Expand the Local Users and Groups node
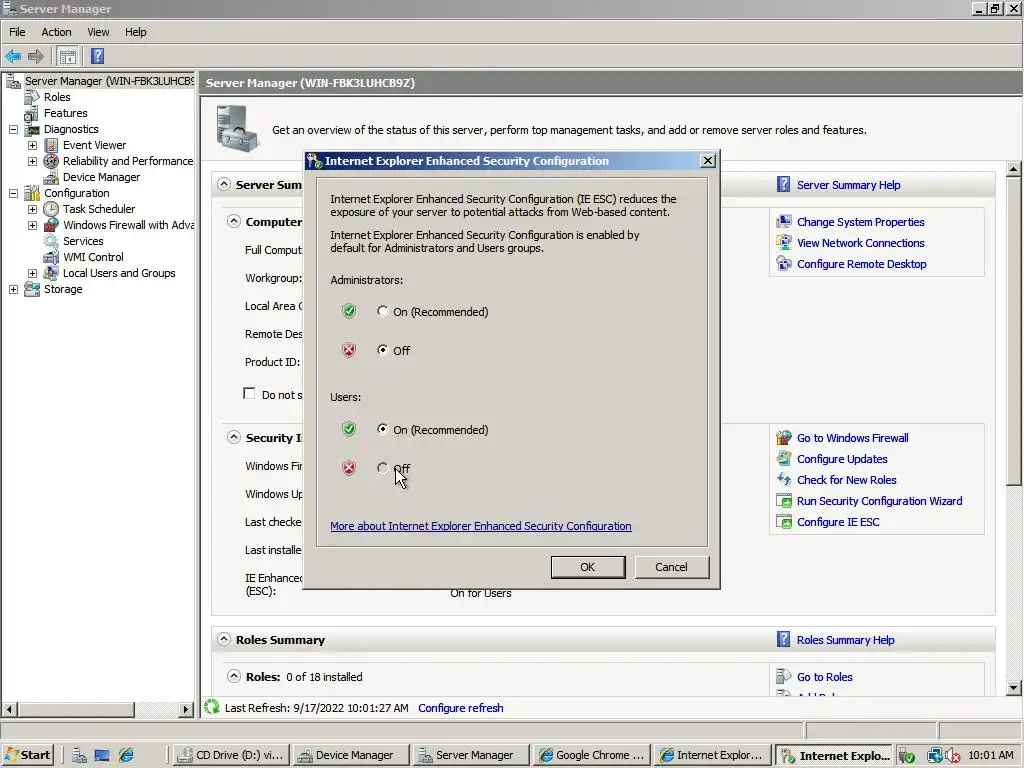Viewport: 1024px width, 768px height. [x=32, y=273]
